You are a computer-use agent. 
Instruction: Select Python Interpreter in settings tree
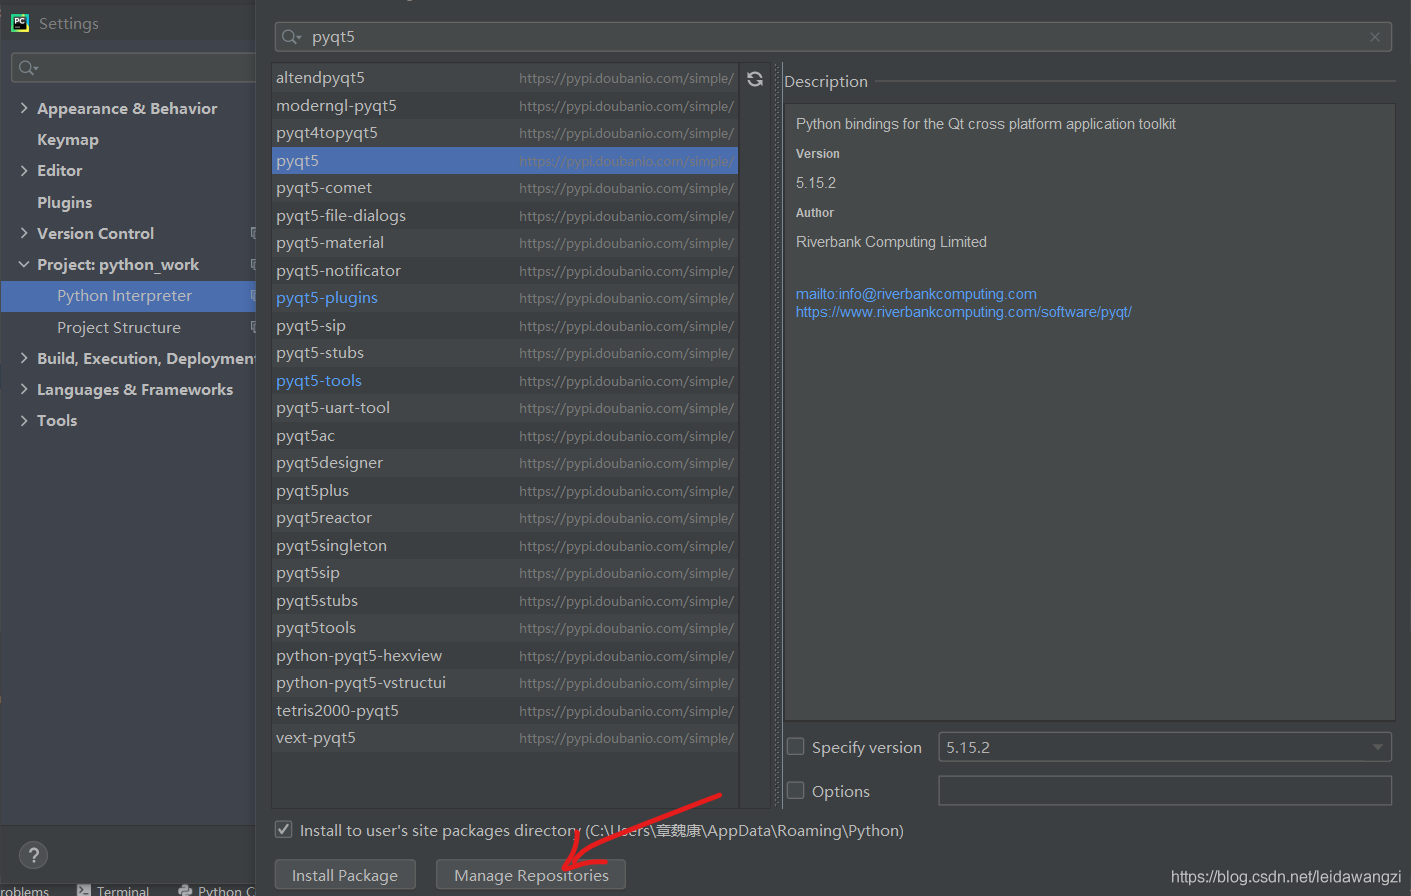(x=124, y=296)
